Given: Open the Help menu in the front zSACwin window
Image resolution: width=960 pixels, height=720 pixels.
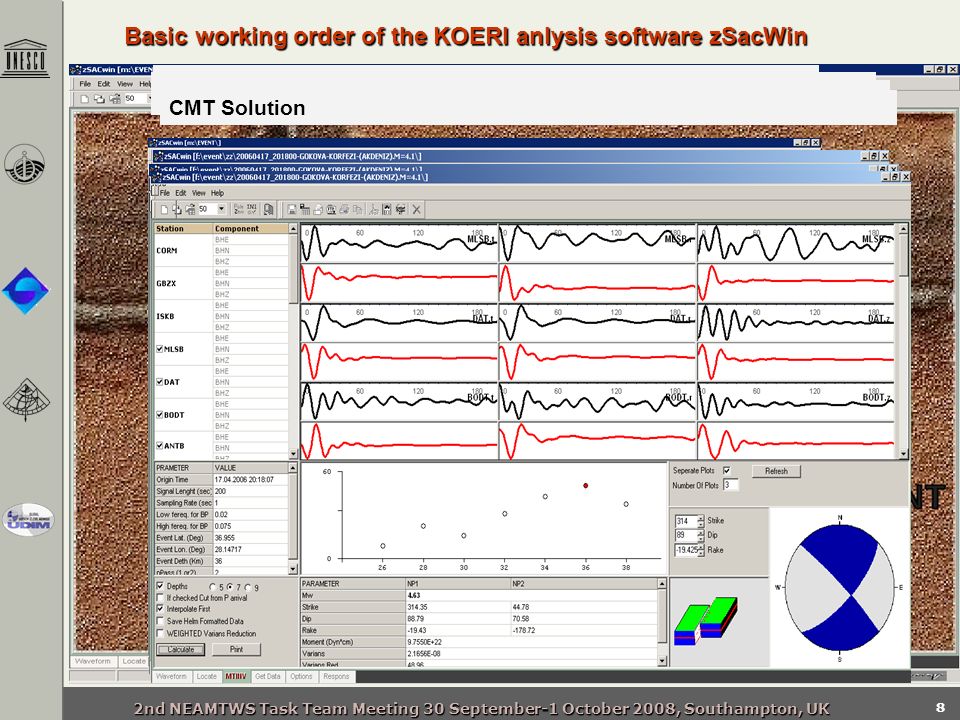Looking at the screenshot, I should pyautogui.click(x=217, y=193).
